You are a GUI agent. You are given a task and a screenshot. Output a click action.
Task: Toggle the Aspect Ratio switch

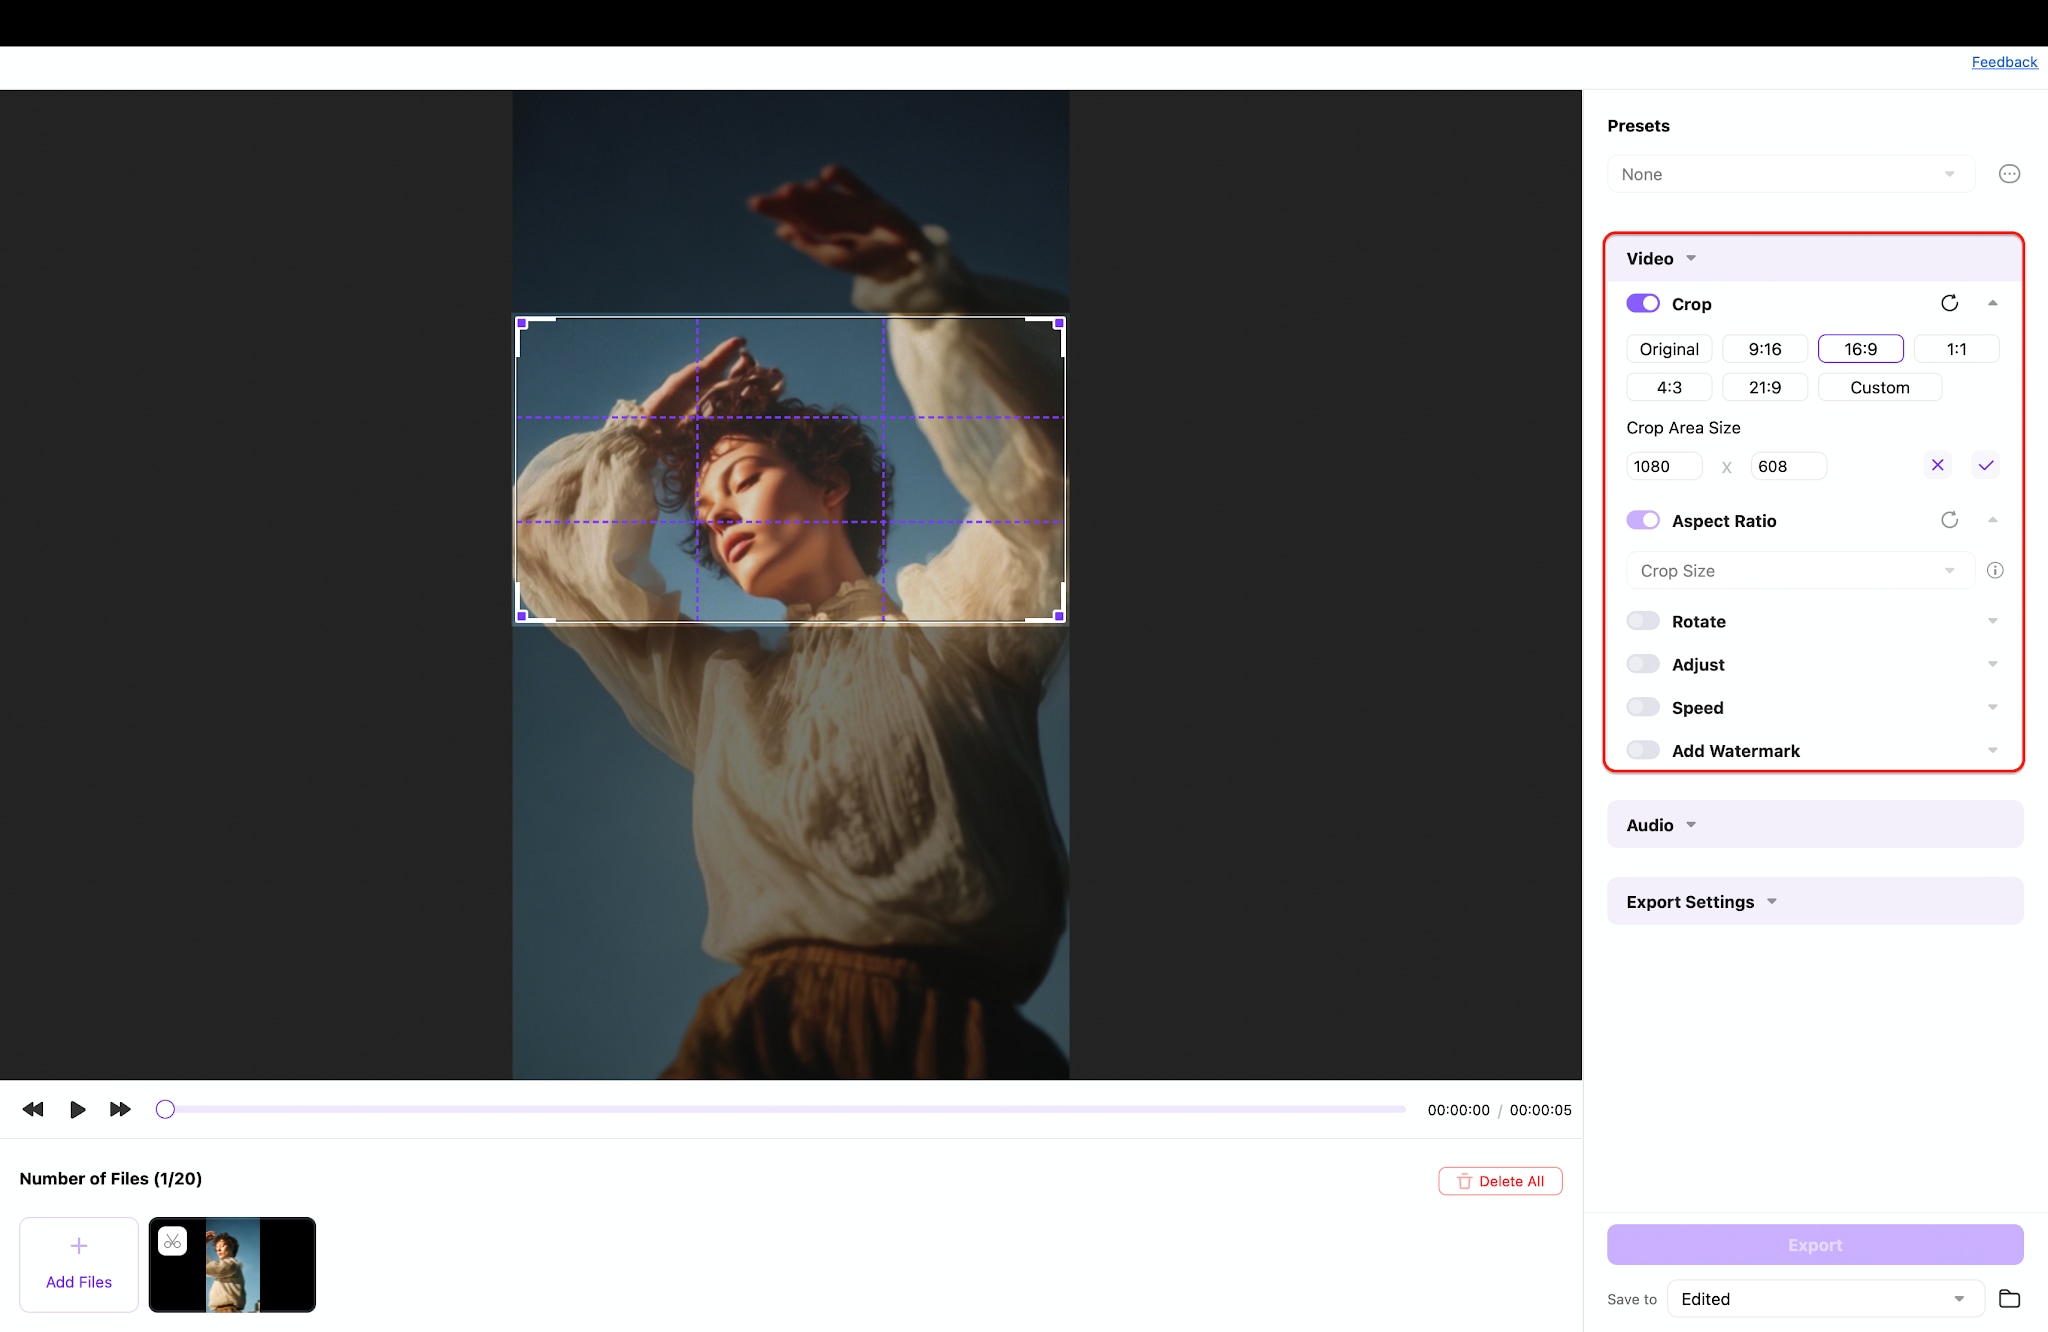pyautogui.click(x=1643, y=520)
